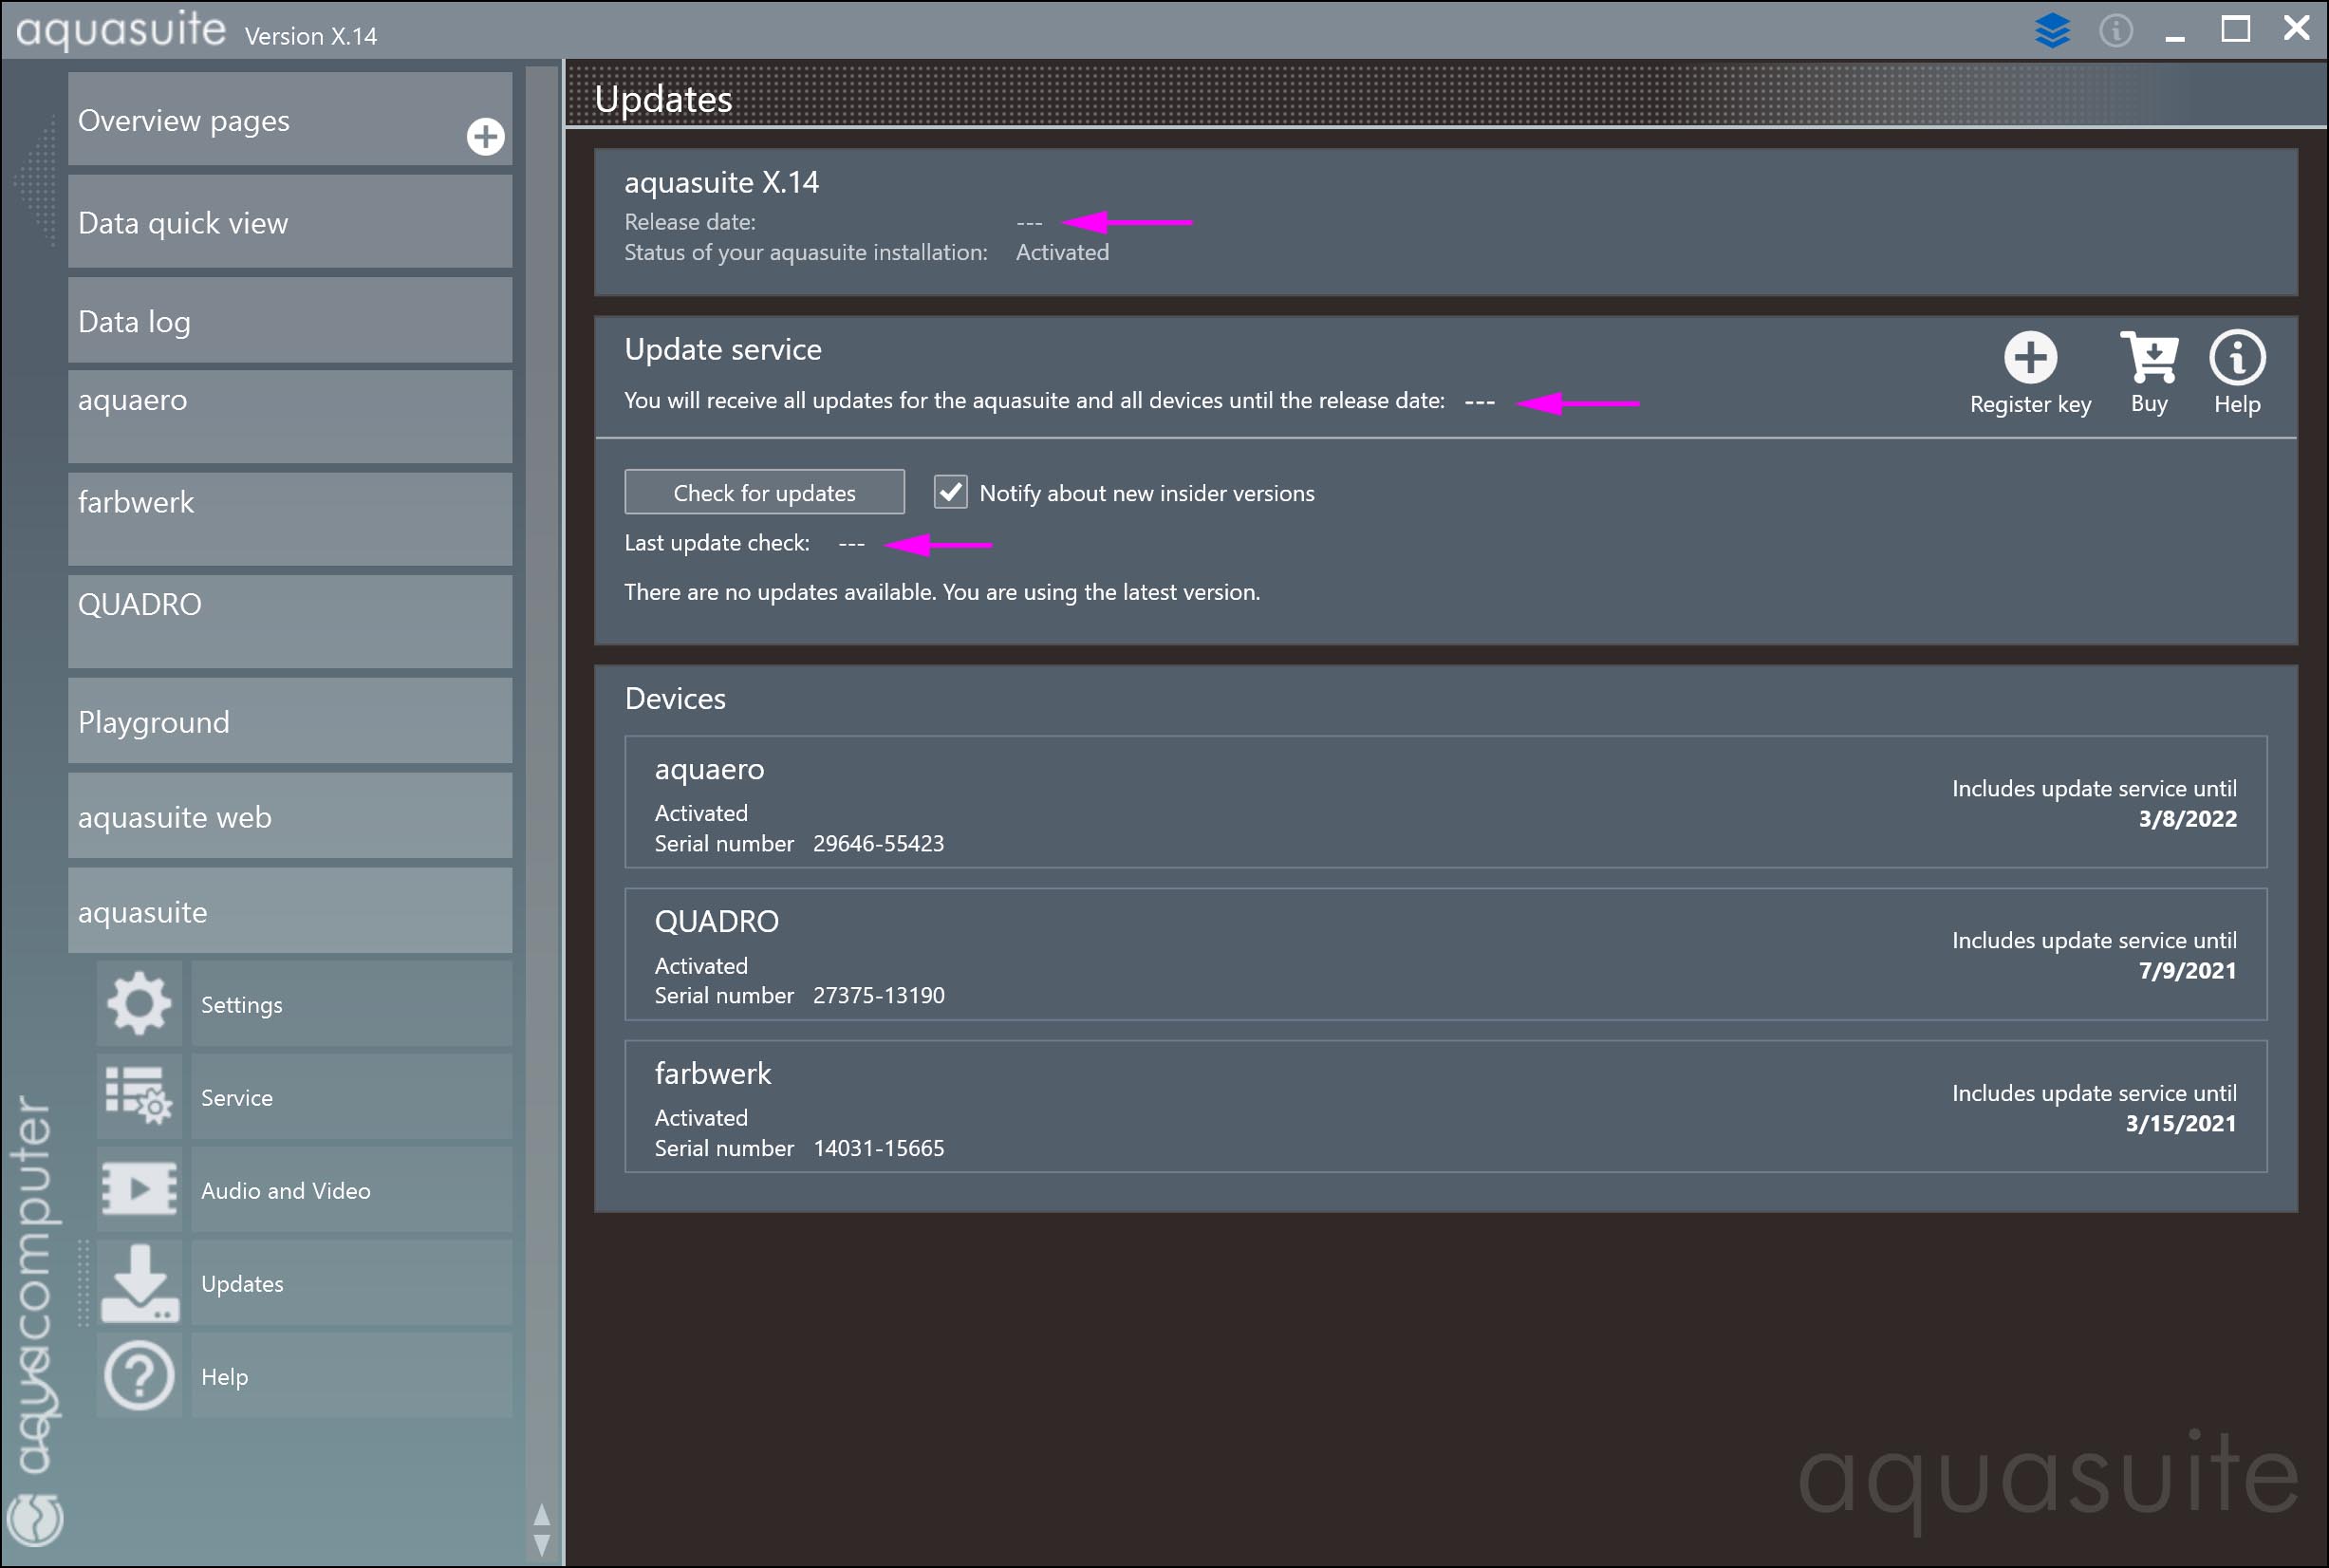2329x1568 pixels.
Task: Click the sidebar scroll down arrow
Action: coord(541,1545)
